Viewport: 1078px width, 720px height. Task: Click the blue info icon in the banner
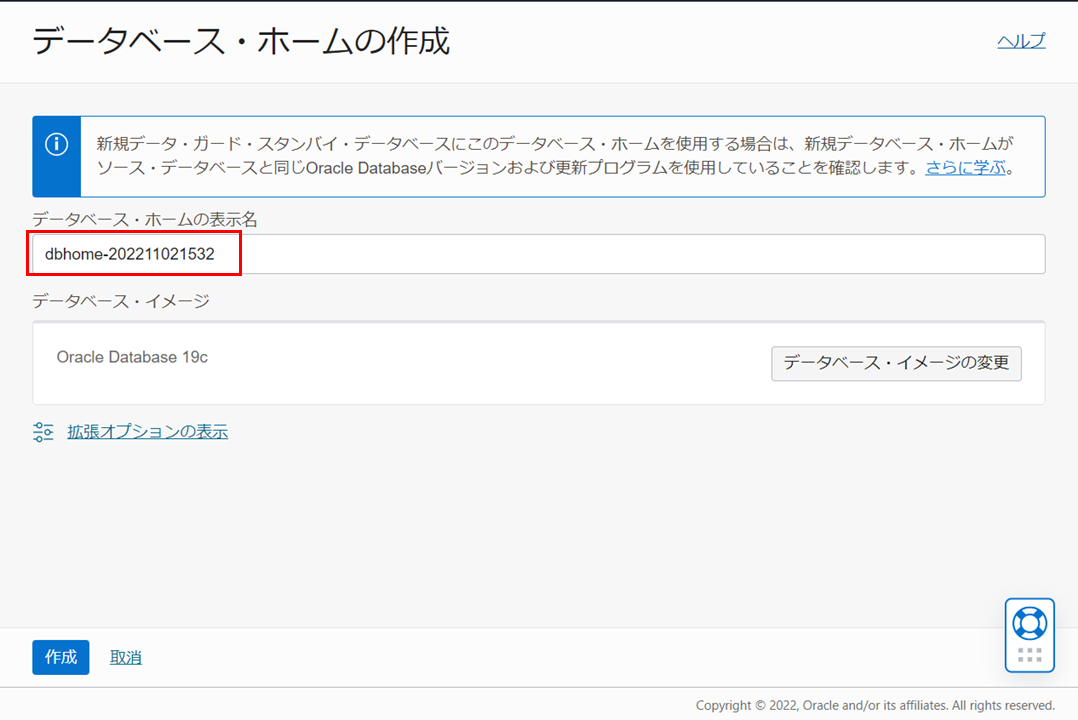tap(57, 144)
